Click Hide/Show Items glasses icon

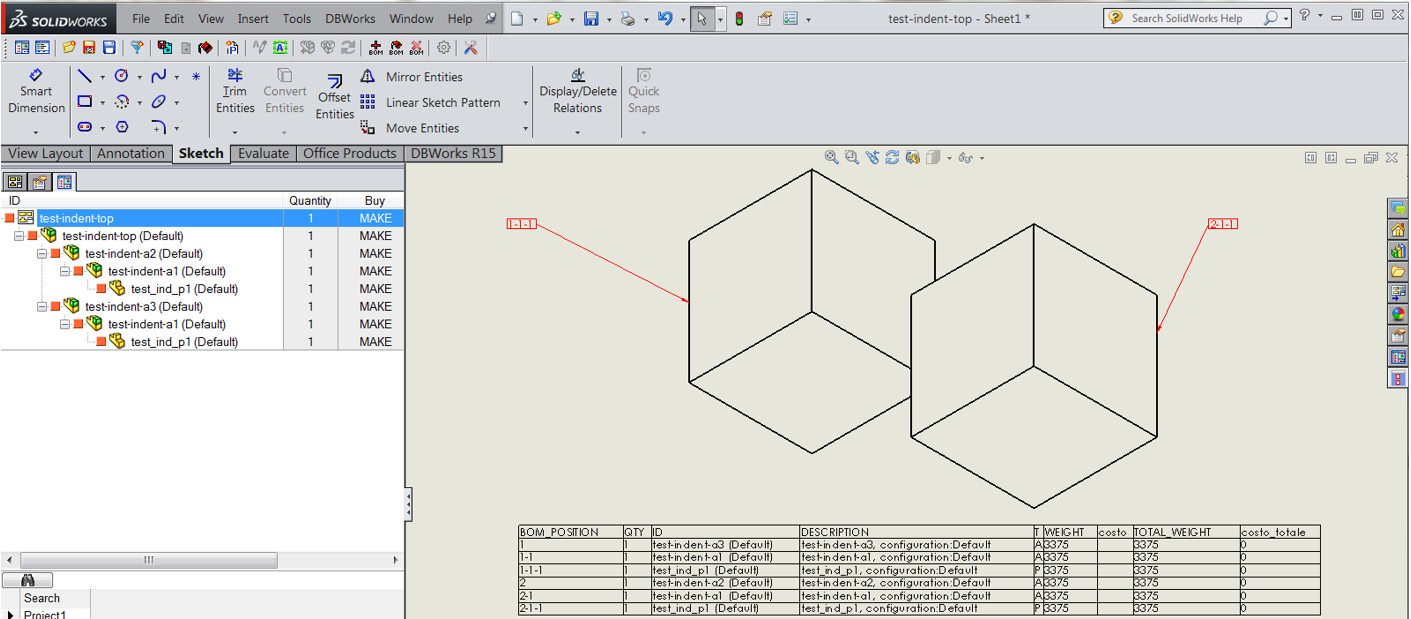coord(965,157)
